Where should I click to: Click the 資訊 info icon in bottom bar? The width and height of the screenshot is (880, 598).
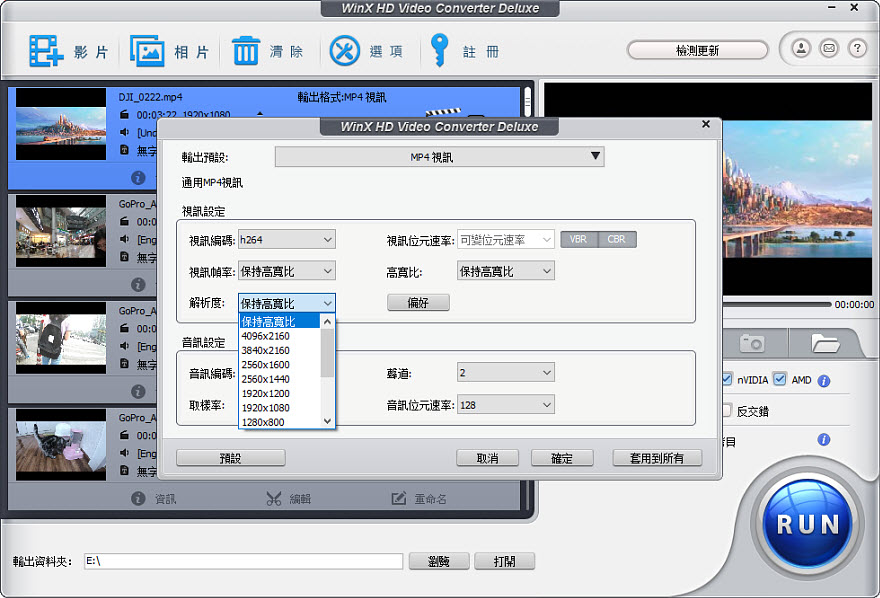click(138, 498)
